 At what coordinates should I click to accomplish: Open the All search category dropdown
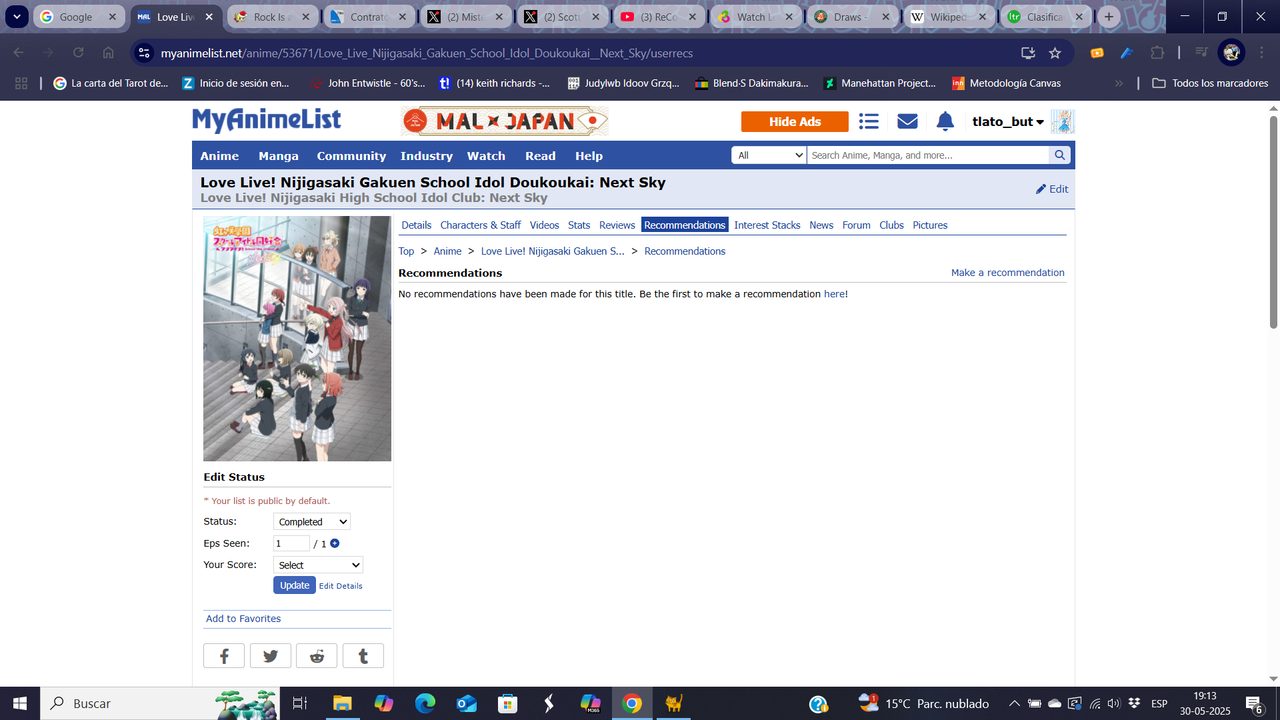coord(768,155)
